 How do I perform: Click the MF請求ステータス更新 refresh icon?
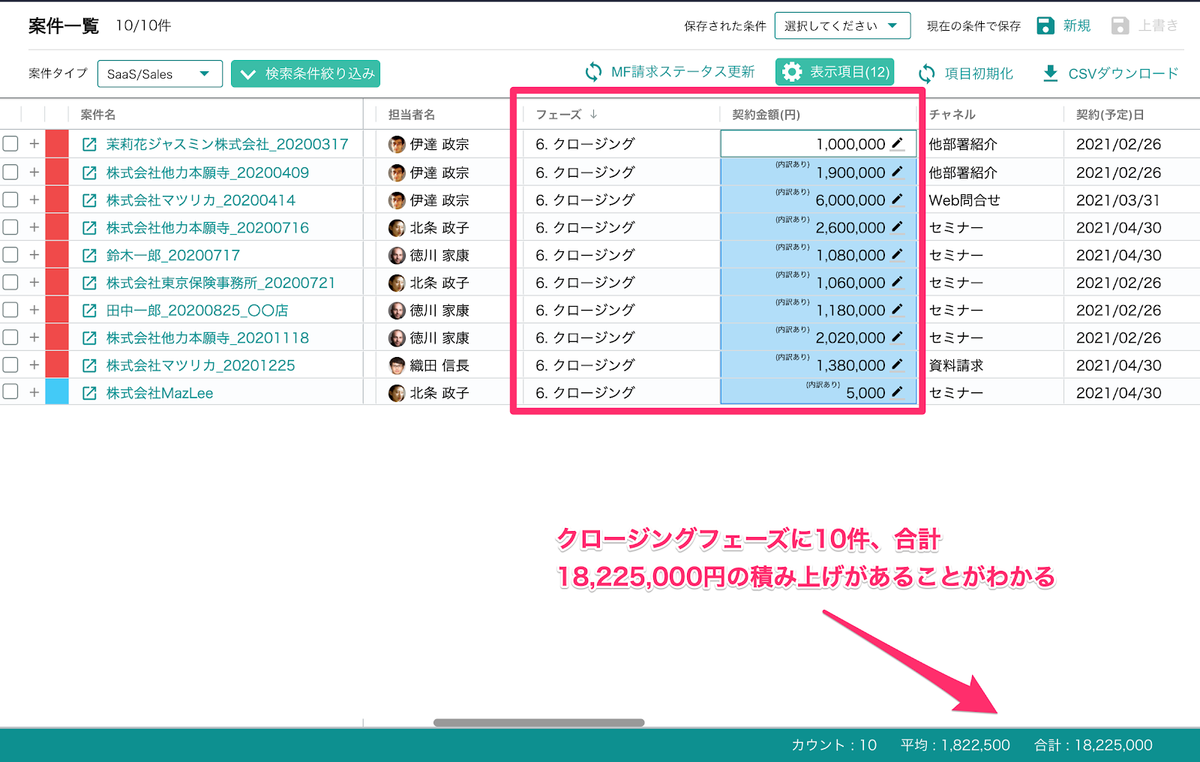click(594, 72)
